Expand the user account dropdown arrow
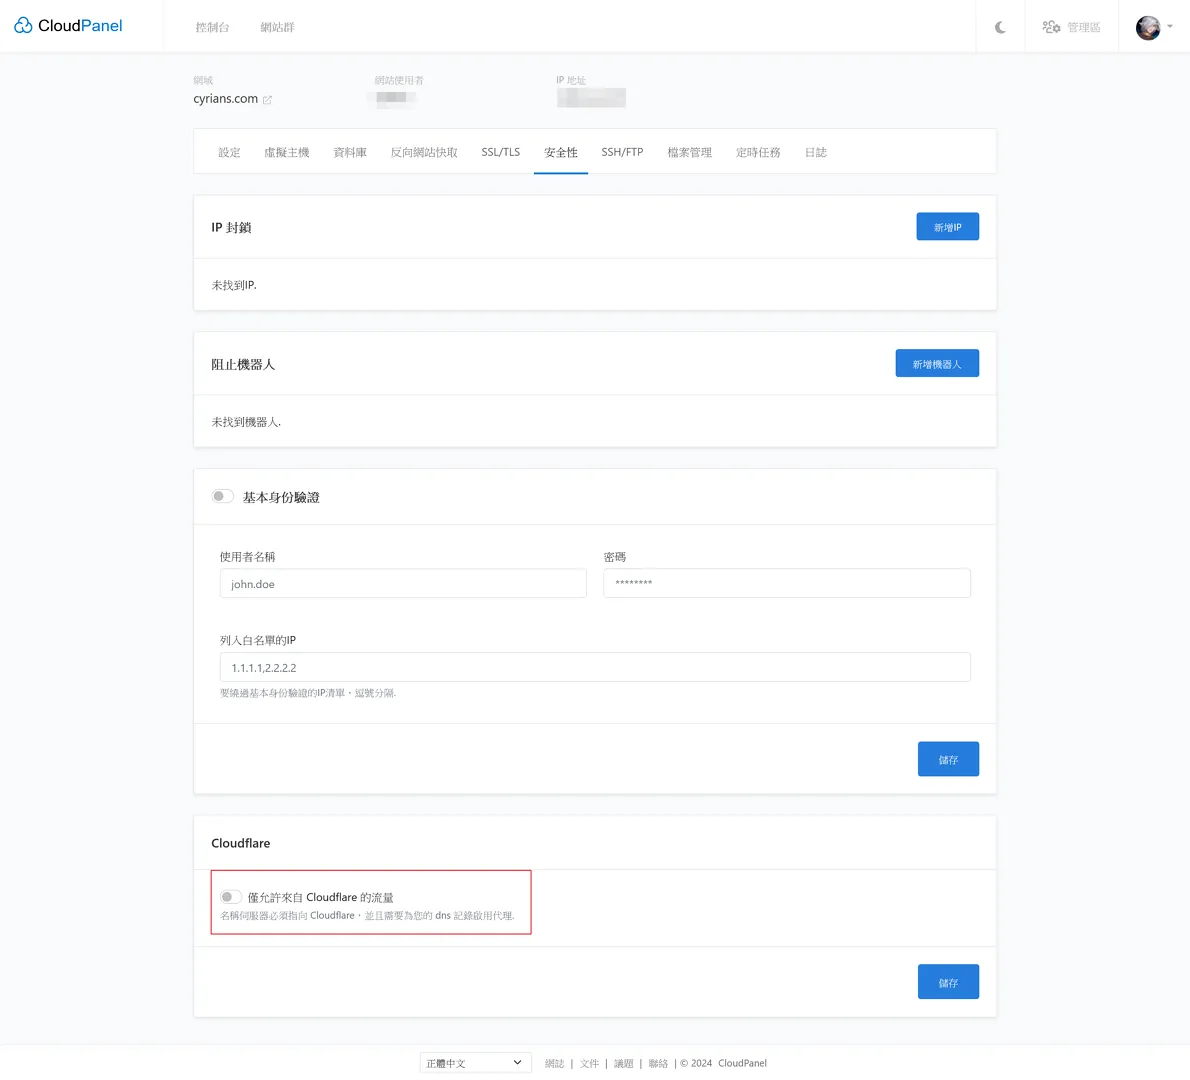The height and width of the screenshot is (1080, 1190). pyautogui.click(x=1170, y=27)
